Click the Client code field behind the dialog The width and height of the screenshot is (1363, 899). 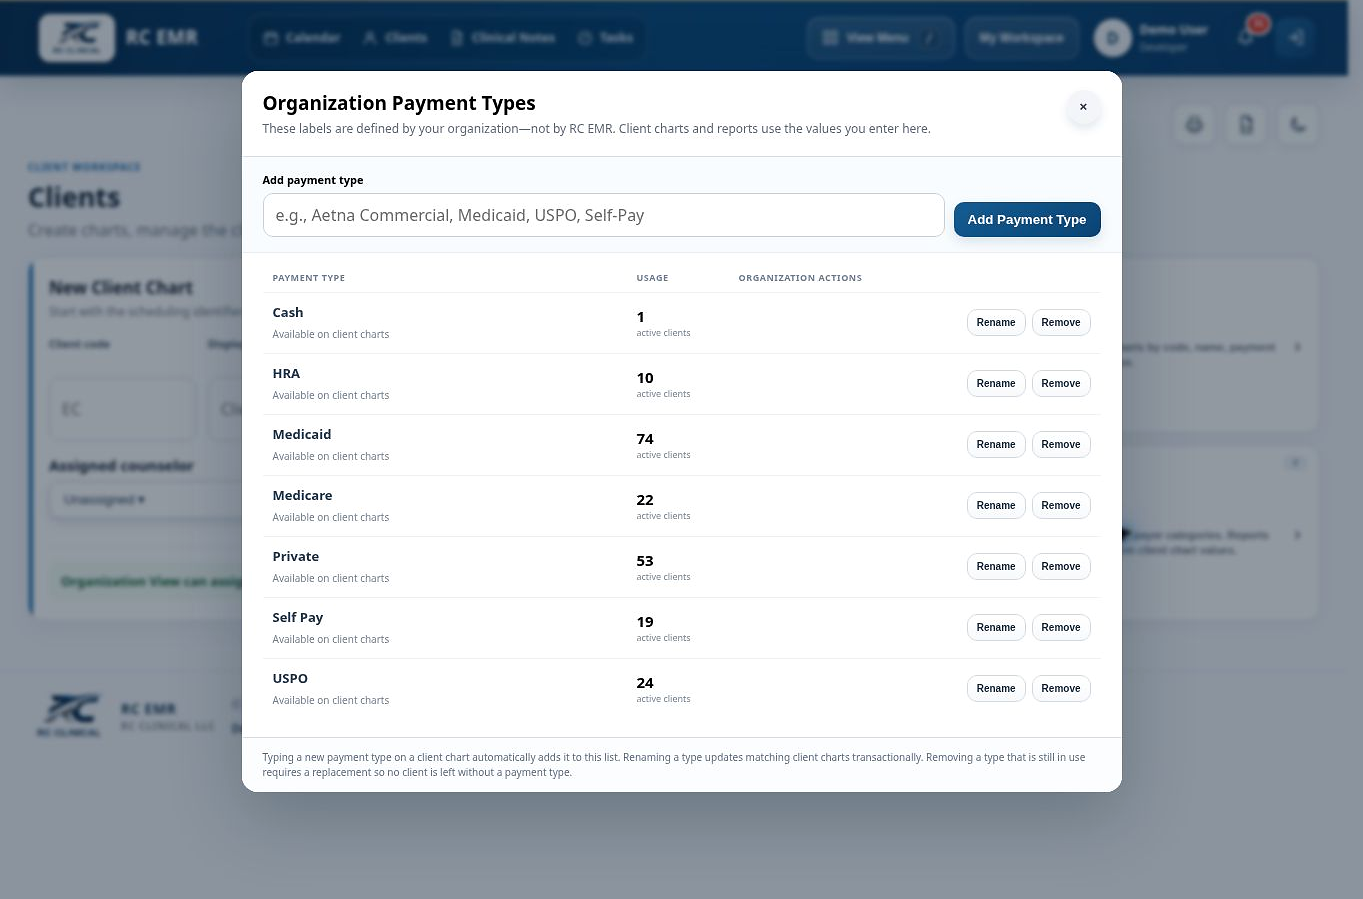coord(122,409)
